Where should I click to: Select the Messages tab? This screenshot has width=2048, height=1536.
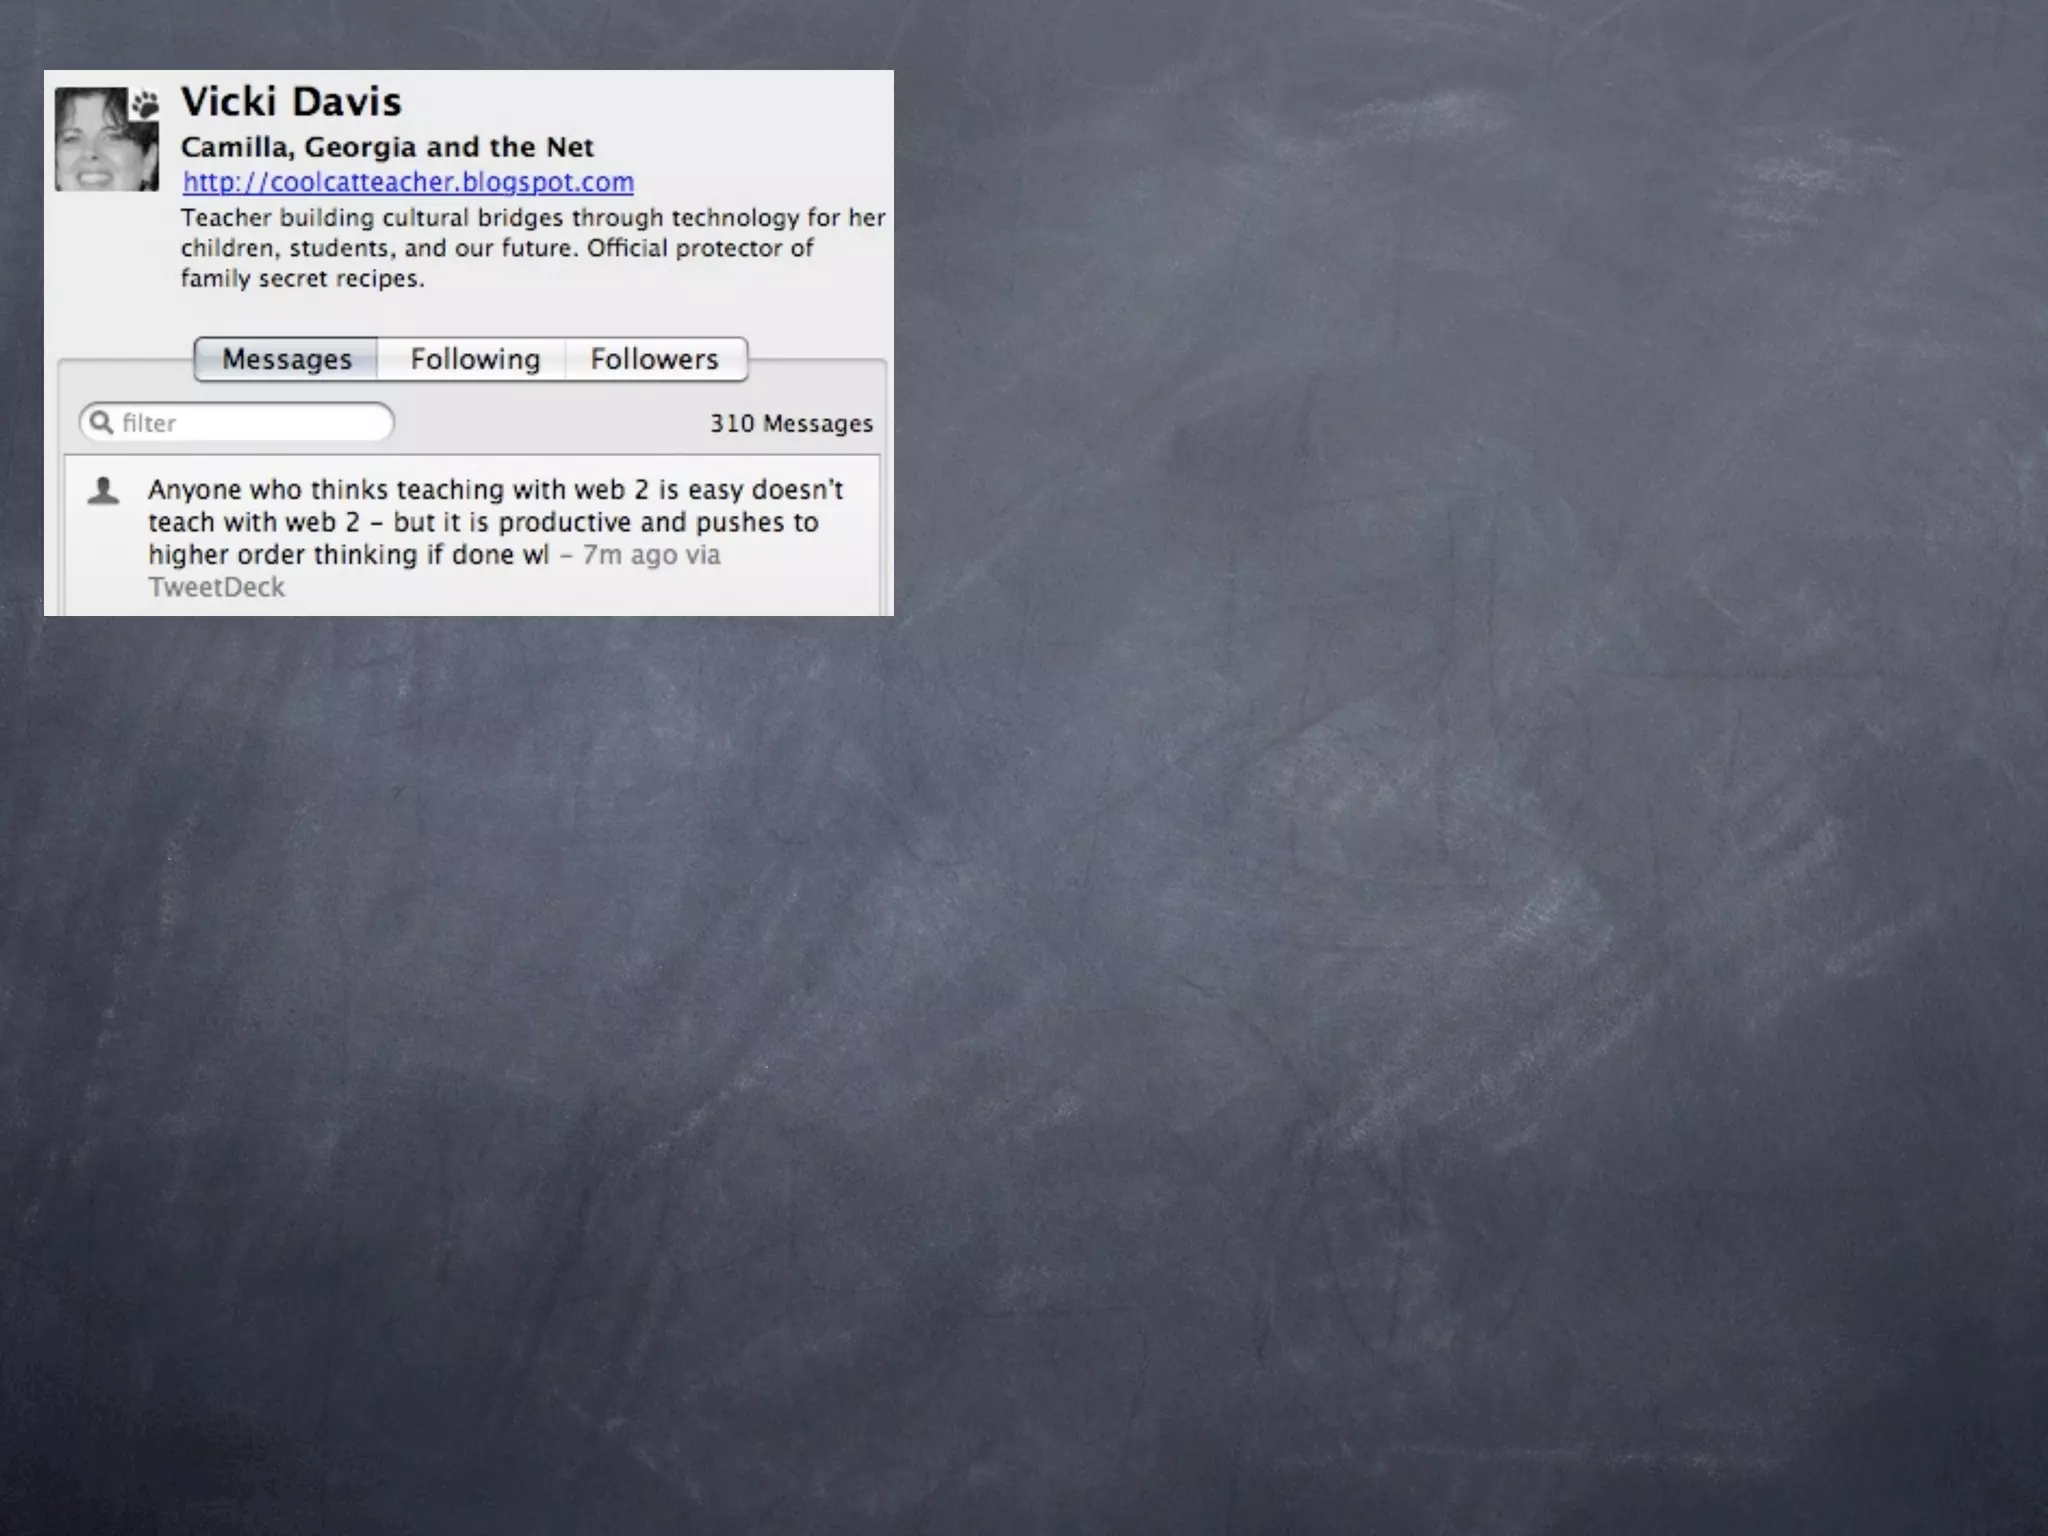click(286, 359)
